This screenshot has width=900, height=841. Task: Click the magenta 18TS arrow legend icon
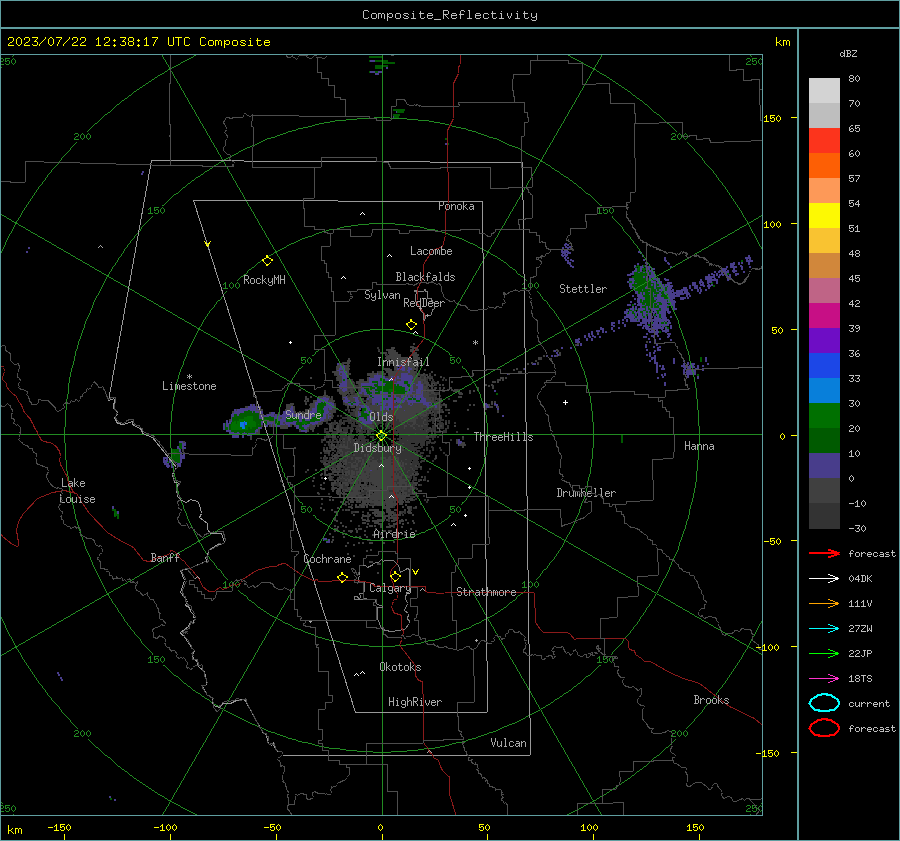(824, 679)
